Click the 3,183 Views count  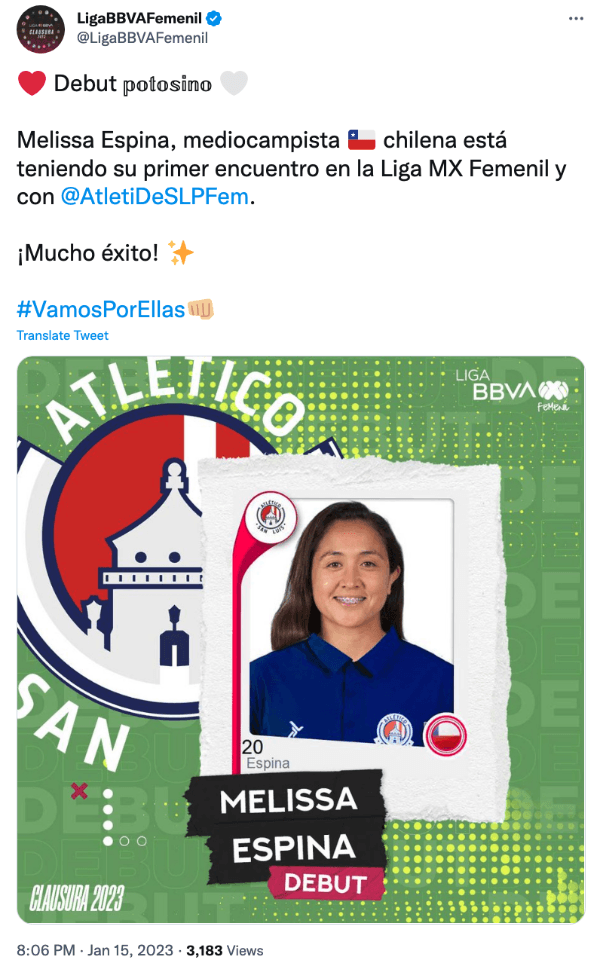225,950
